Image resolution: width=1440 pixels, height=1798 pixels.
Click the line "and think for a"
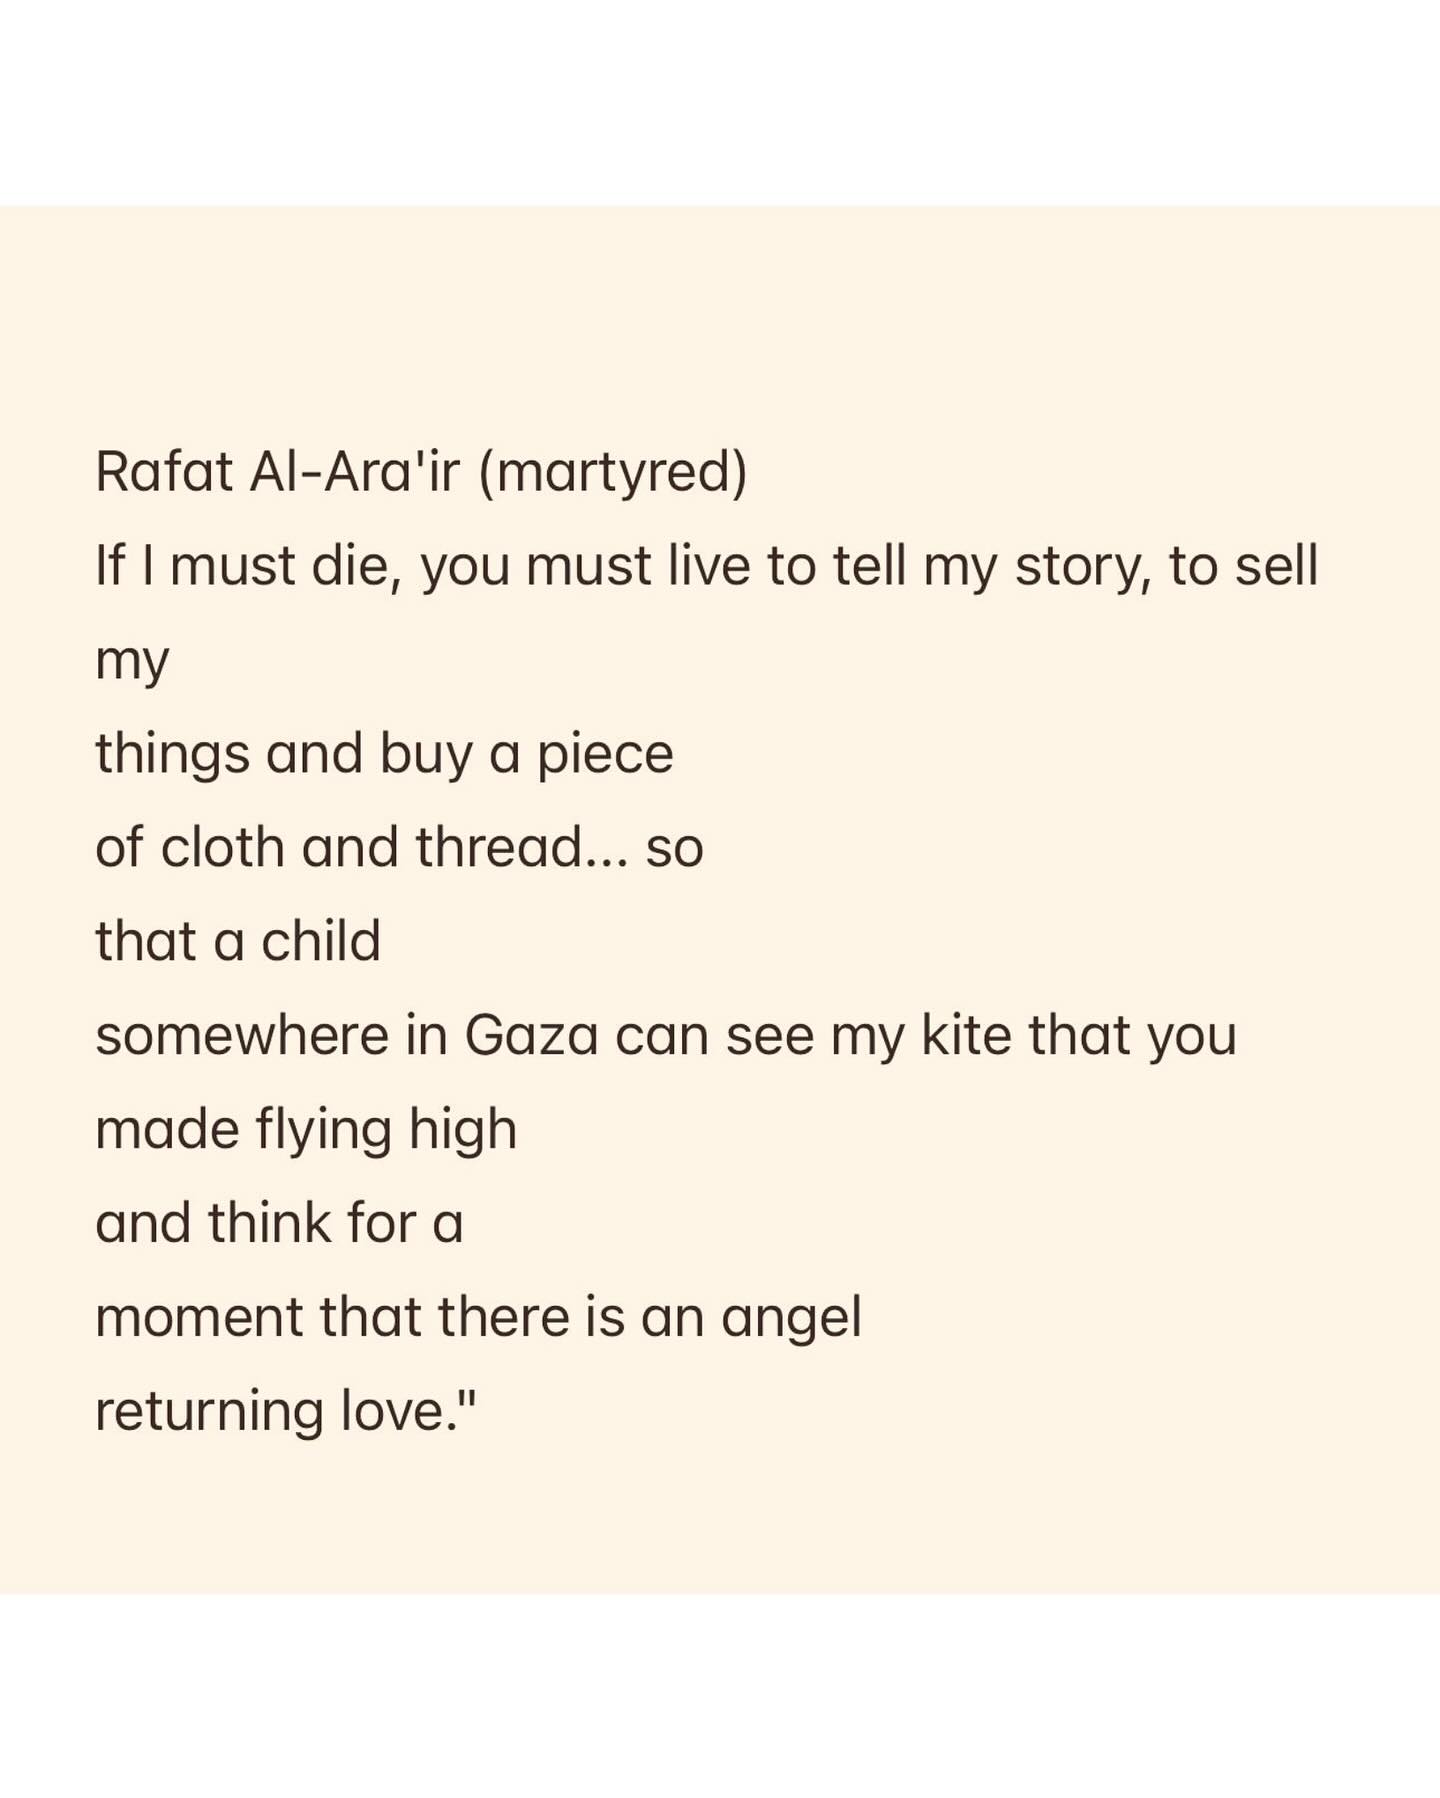pos(279,1223)
